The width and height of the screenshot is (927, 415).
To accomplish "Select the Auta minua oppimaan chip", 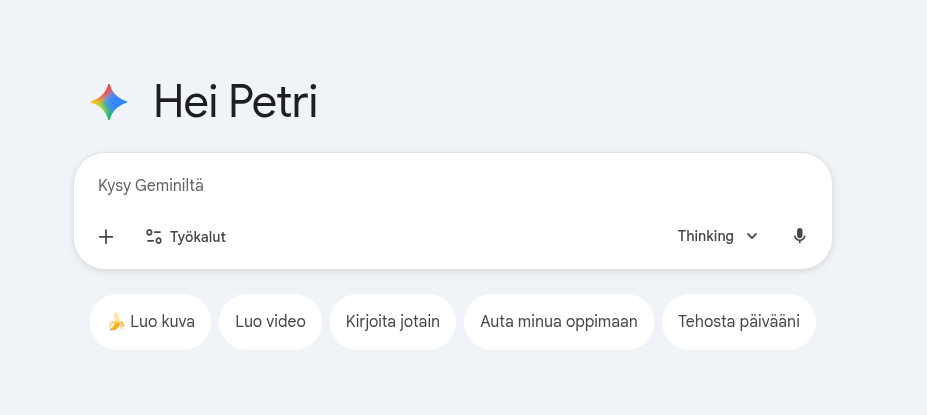I will pyautogui.click(x=558, y=322).
